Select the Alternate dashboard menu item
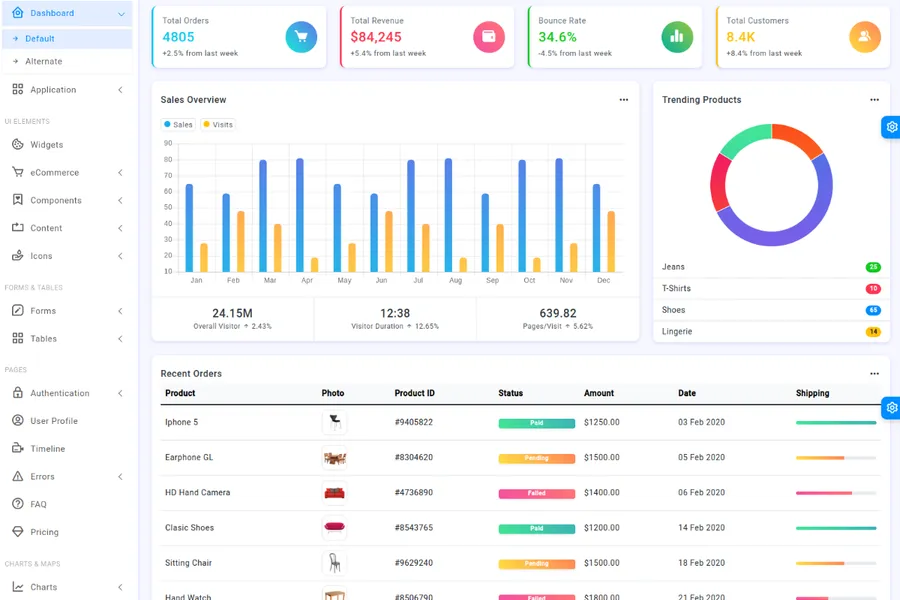Screen dimensions: 900x600 pos(43,62)
